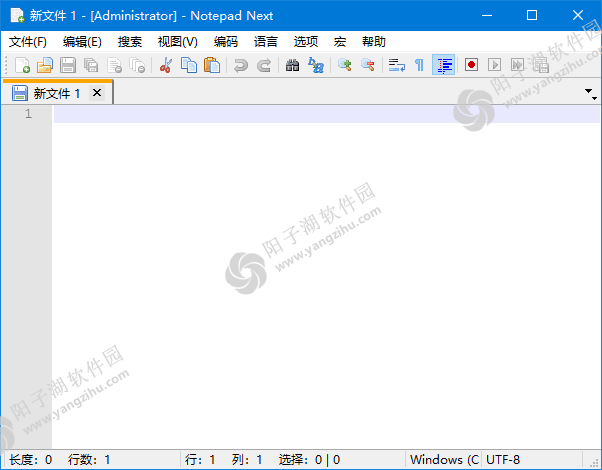Image resolution: width=602 pixels, height=470 pixels.
Task: Open 文件(F) menu
Action: click(28, 41)
